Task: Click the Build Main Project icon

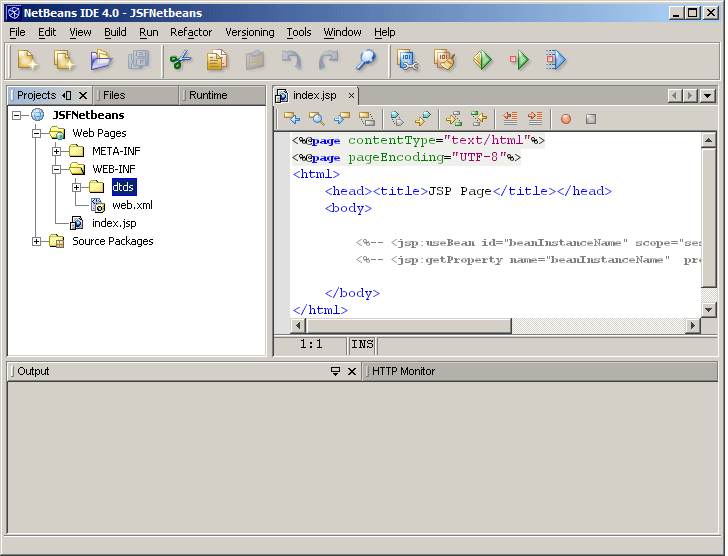Action: click(408, 60)
